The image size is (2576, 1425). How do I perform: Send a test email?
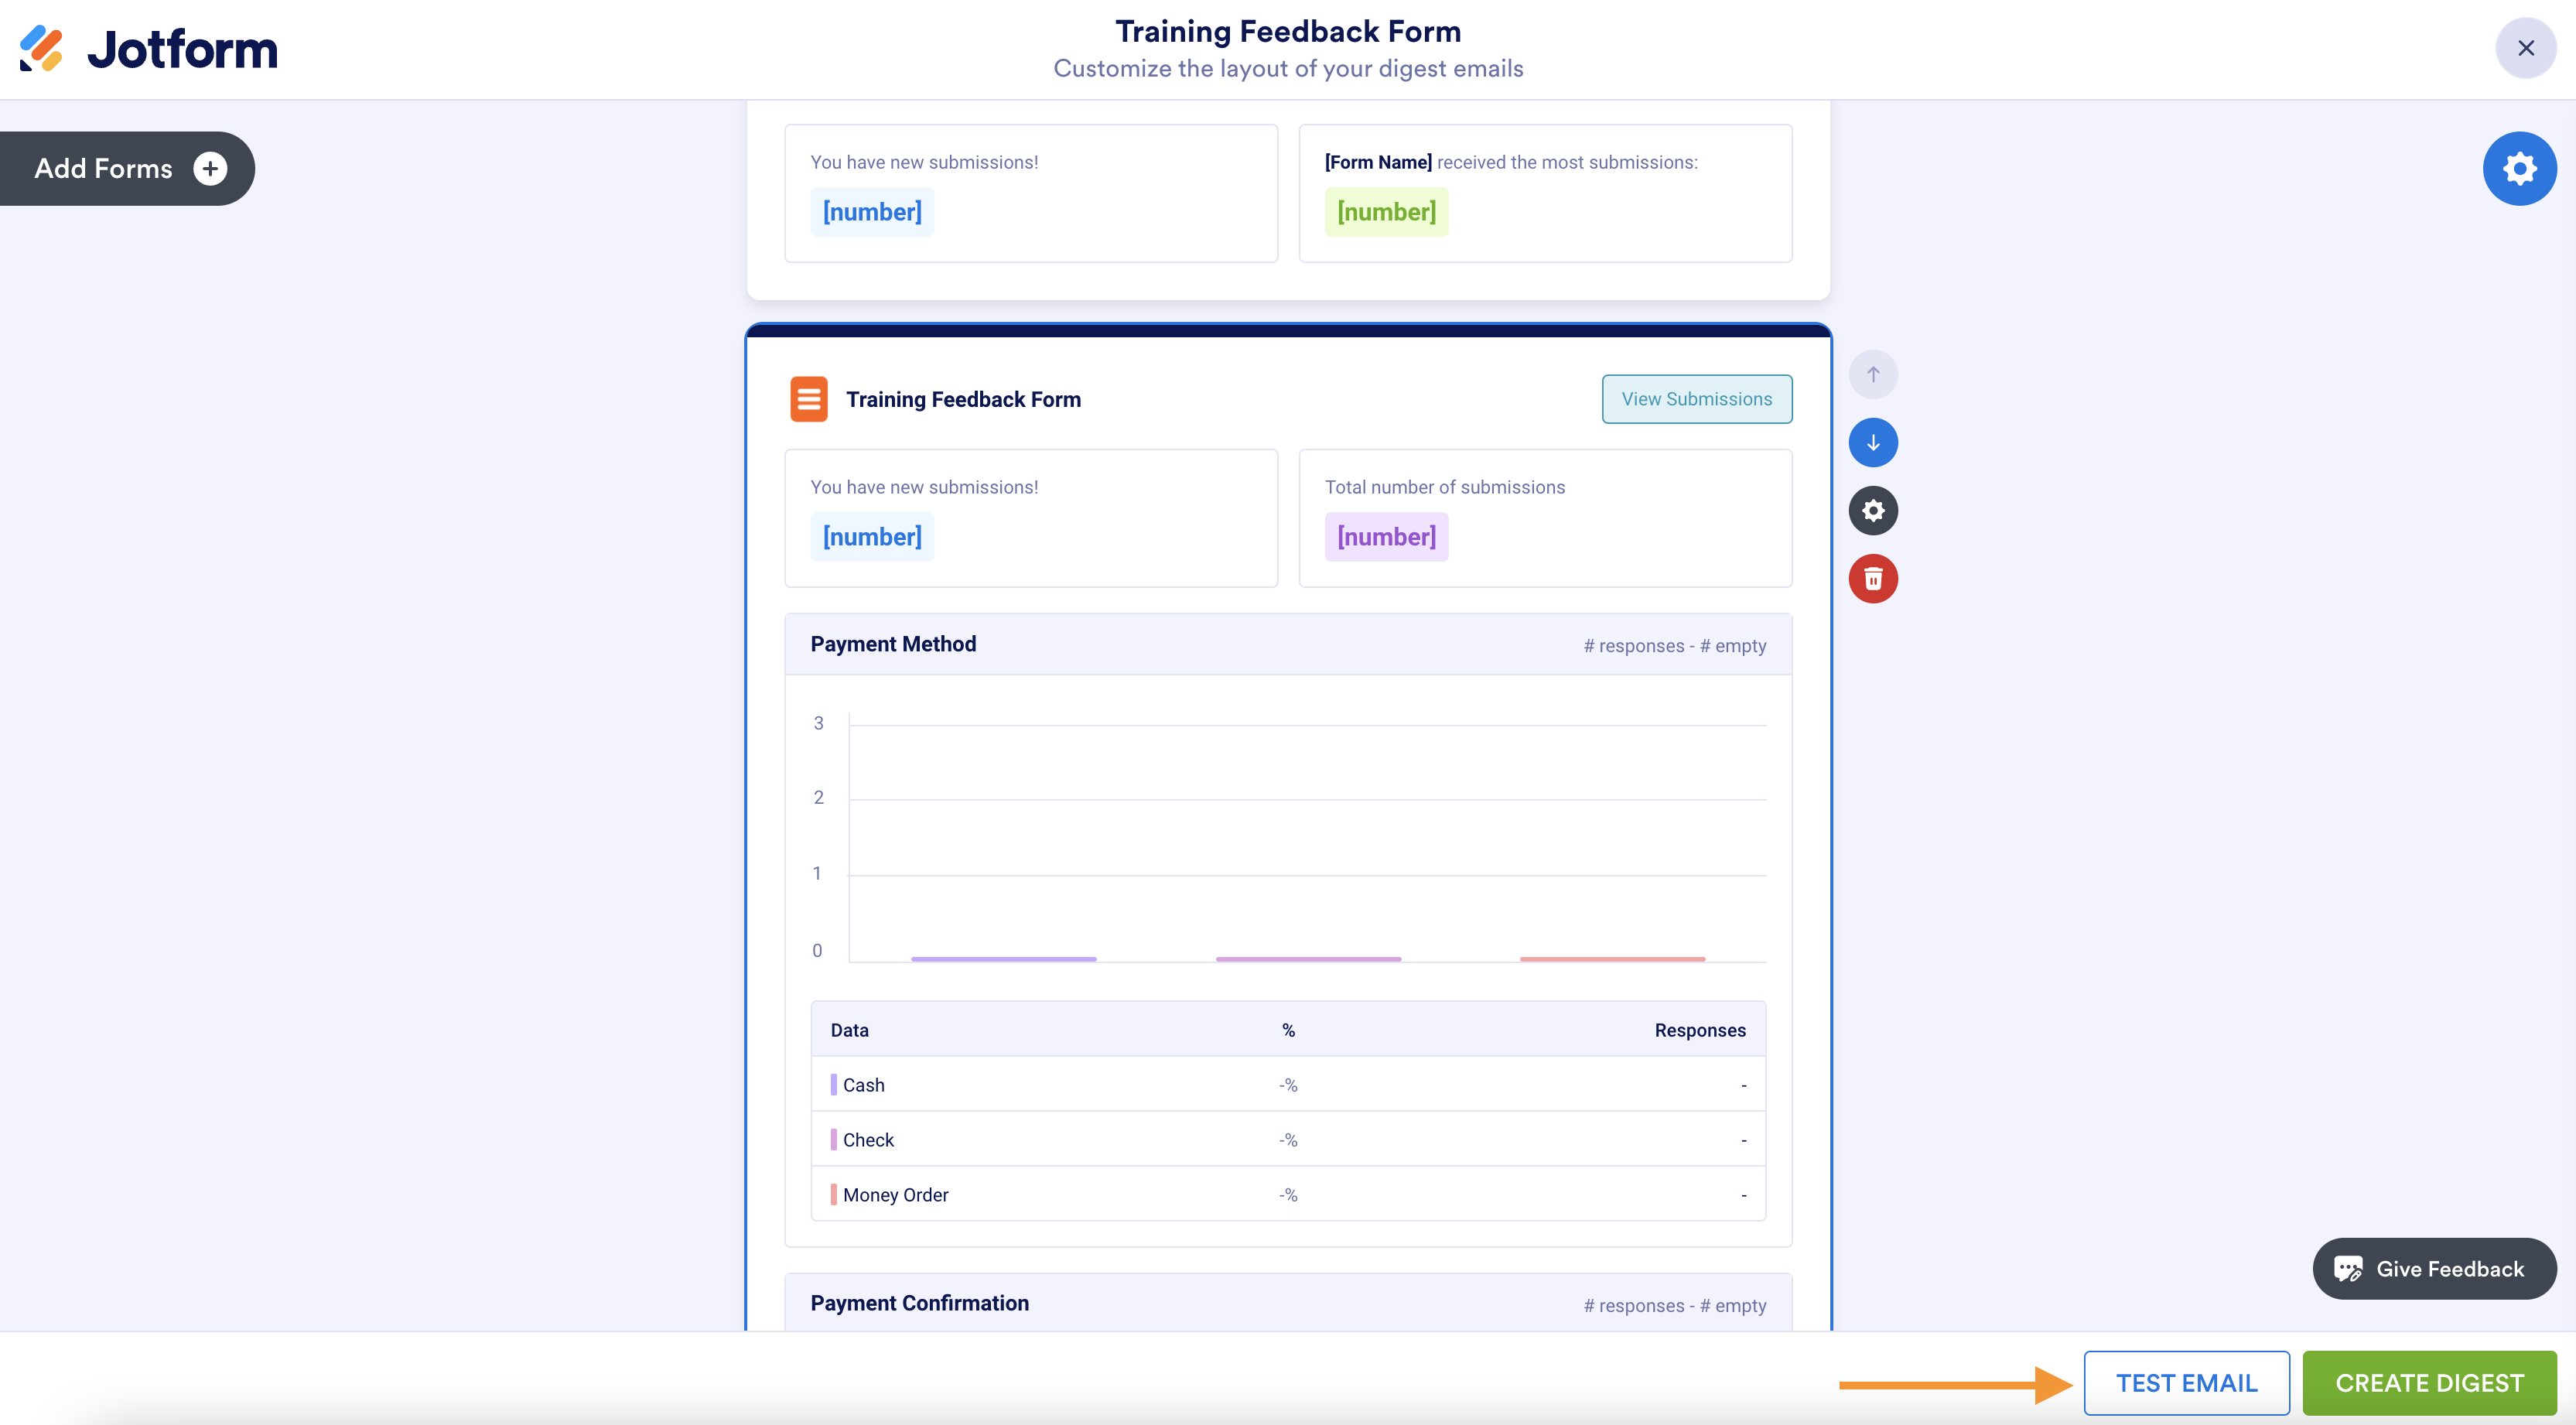2185,1383
